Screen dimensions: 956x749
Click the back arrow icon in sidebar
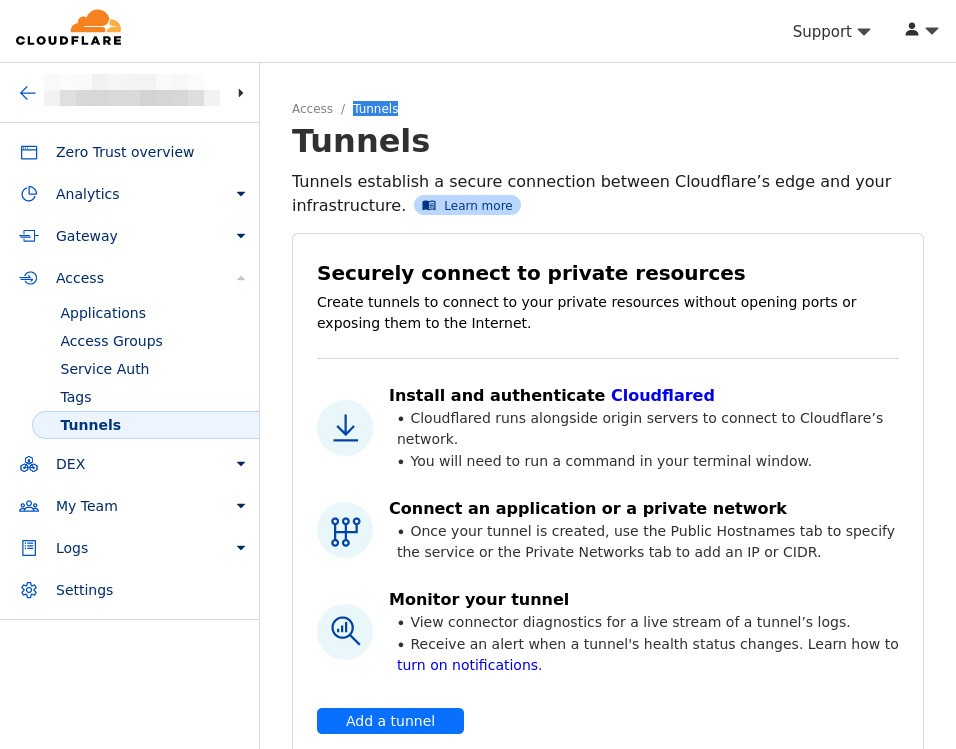coord(28,93)
